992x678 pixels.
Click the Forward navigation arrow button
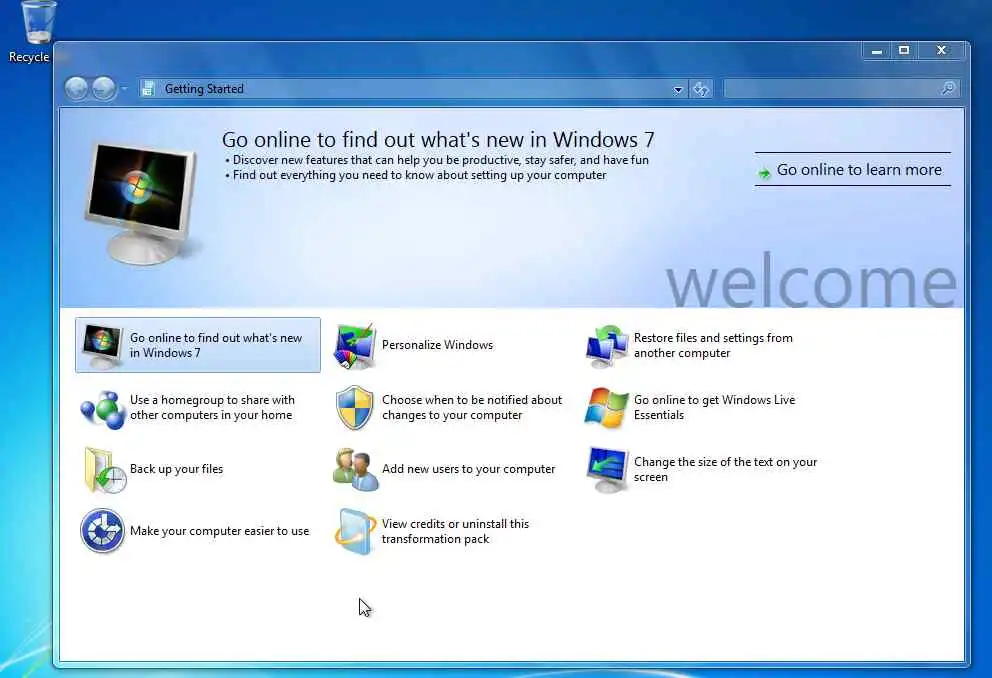(x=104, y=89)
